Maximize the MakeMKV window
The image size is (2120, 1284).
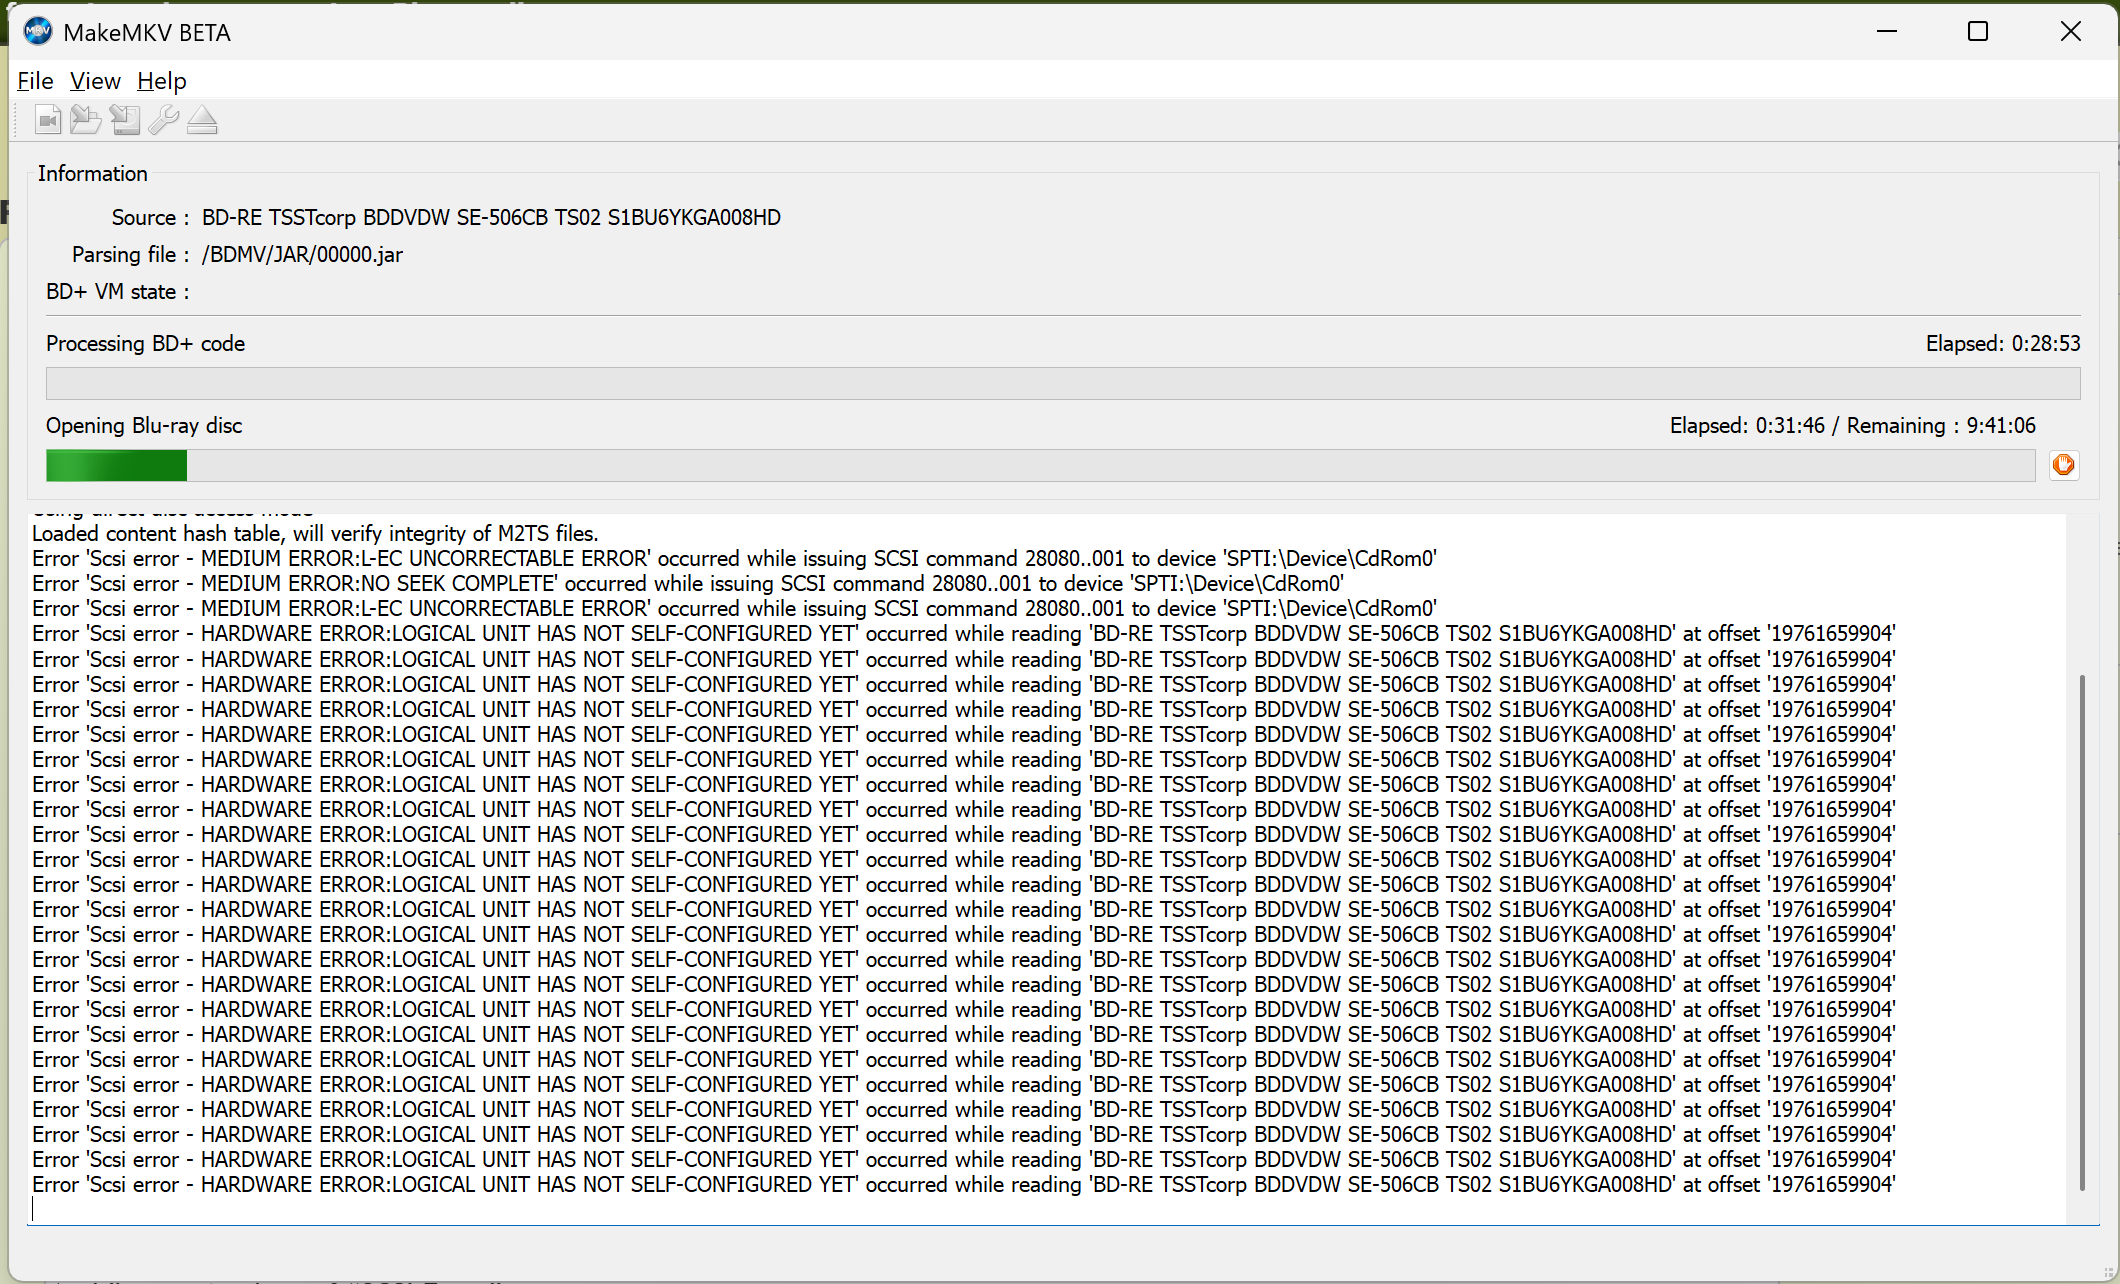(x=1978, y=32)
